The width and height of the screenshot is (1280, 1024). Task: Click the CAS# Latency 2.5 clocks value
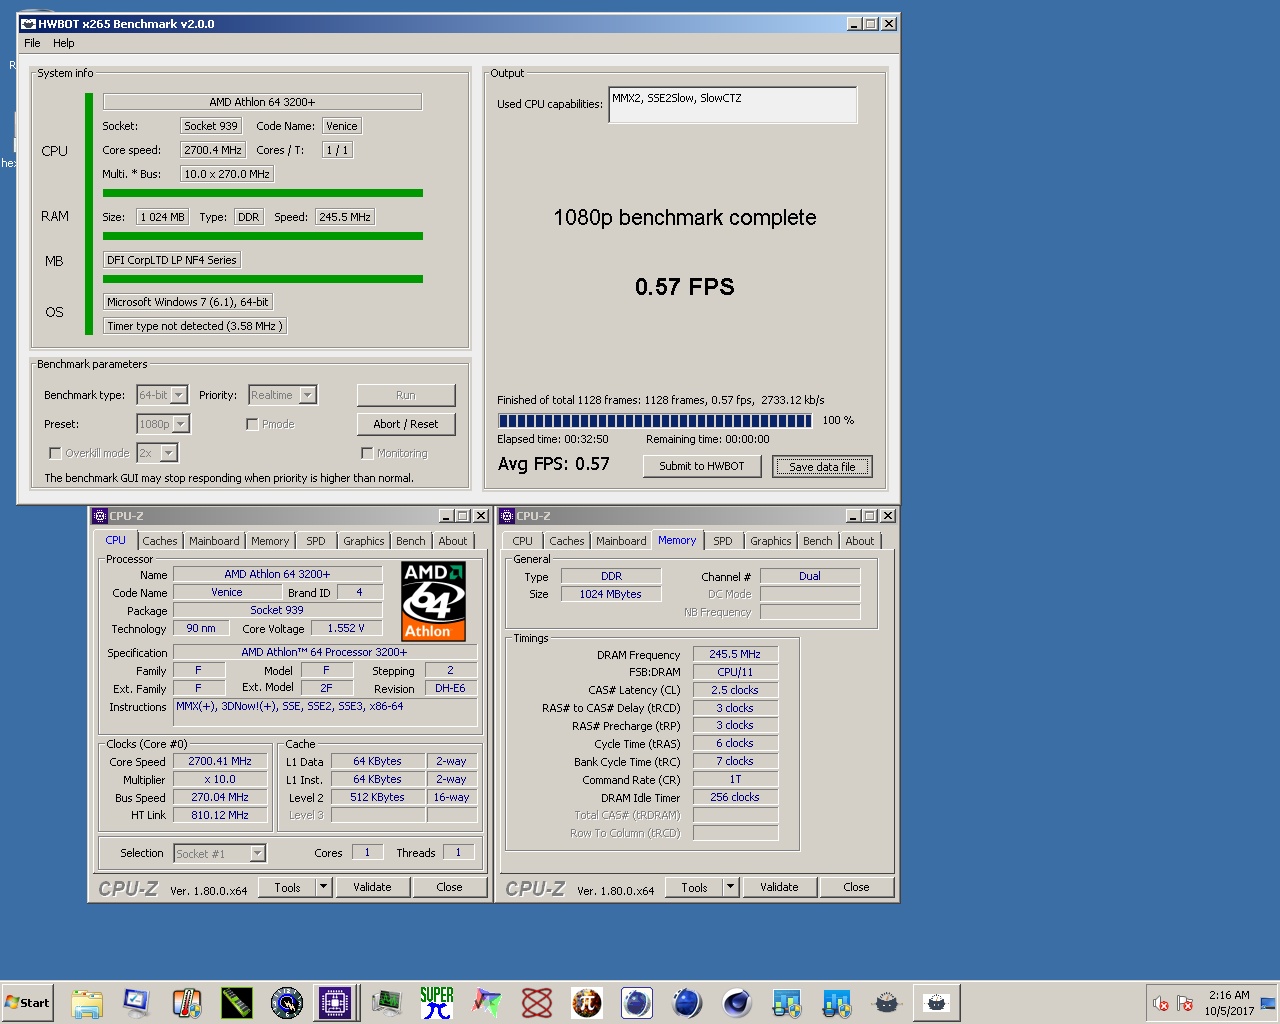click(735, 690)
